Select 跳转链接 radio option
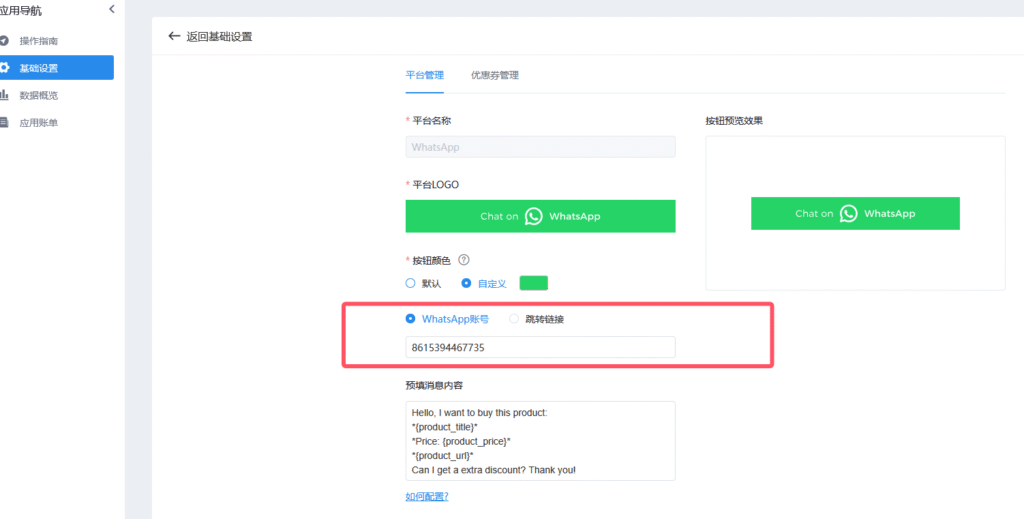The width and height of the screenshot is (1024, 519). tap(514, 319)
